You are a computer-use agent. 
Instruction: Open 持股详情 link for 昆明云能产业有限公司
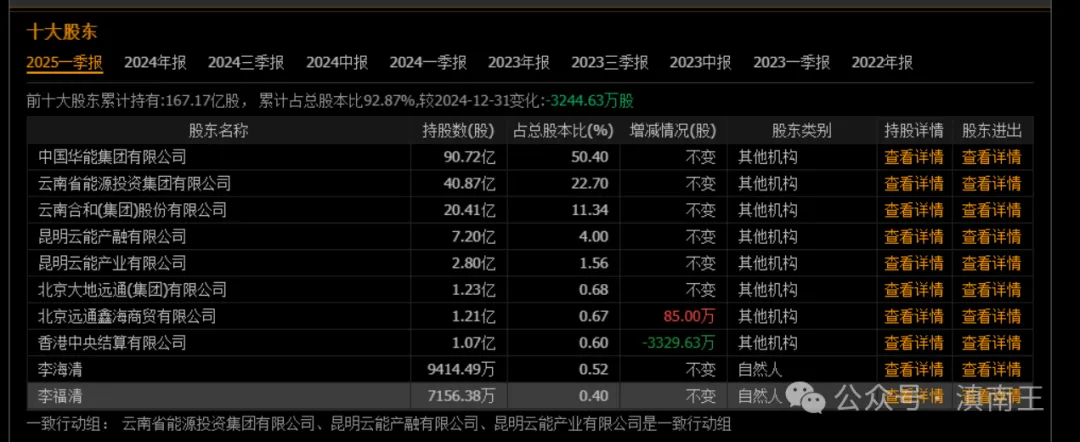click(913, 263)
